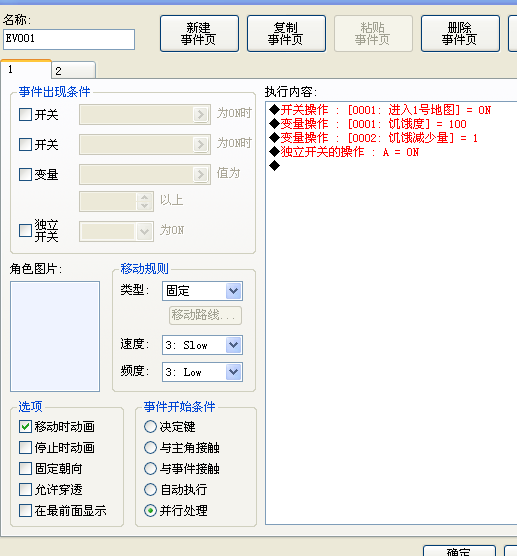The height and width of the screenshot is (556, 517).
Task: Enable the 变量 condition checkbox
Action: [25, 174]
